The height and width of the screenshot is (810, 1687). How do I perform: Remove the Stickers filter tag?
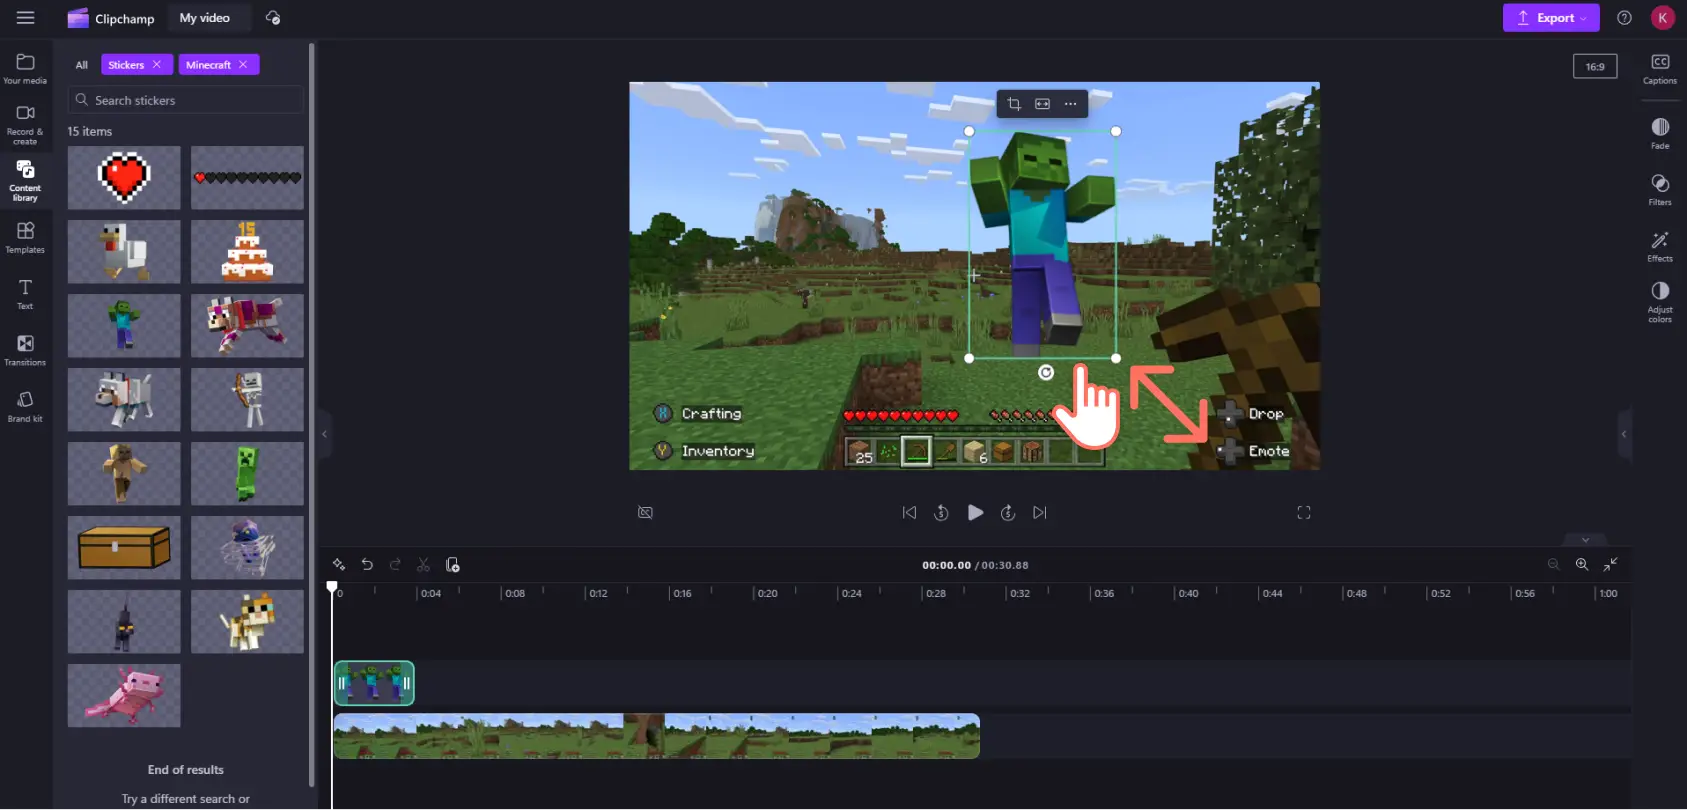click(x=156, y=64)
